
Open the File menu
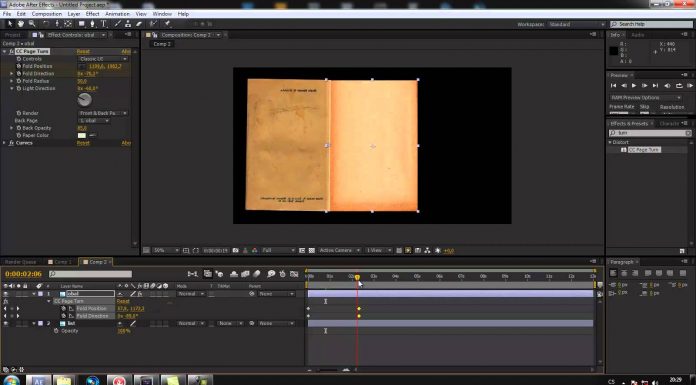click(7, 14)
